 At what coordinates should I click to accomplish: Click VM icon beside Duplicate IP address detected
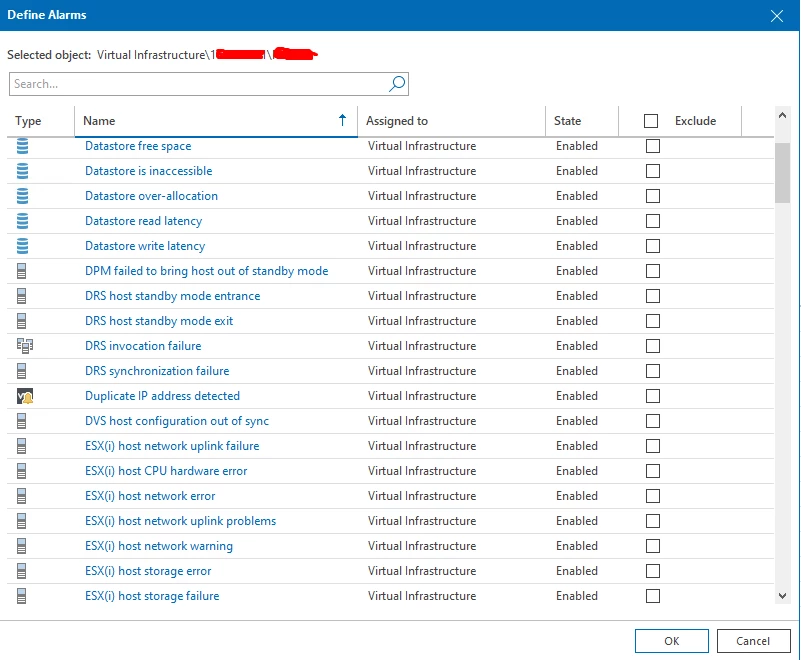[x=25, y=396]
